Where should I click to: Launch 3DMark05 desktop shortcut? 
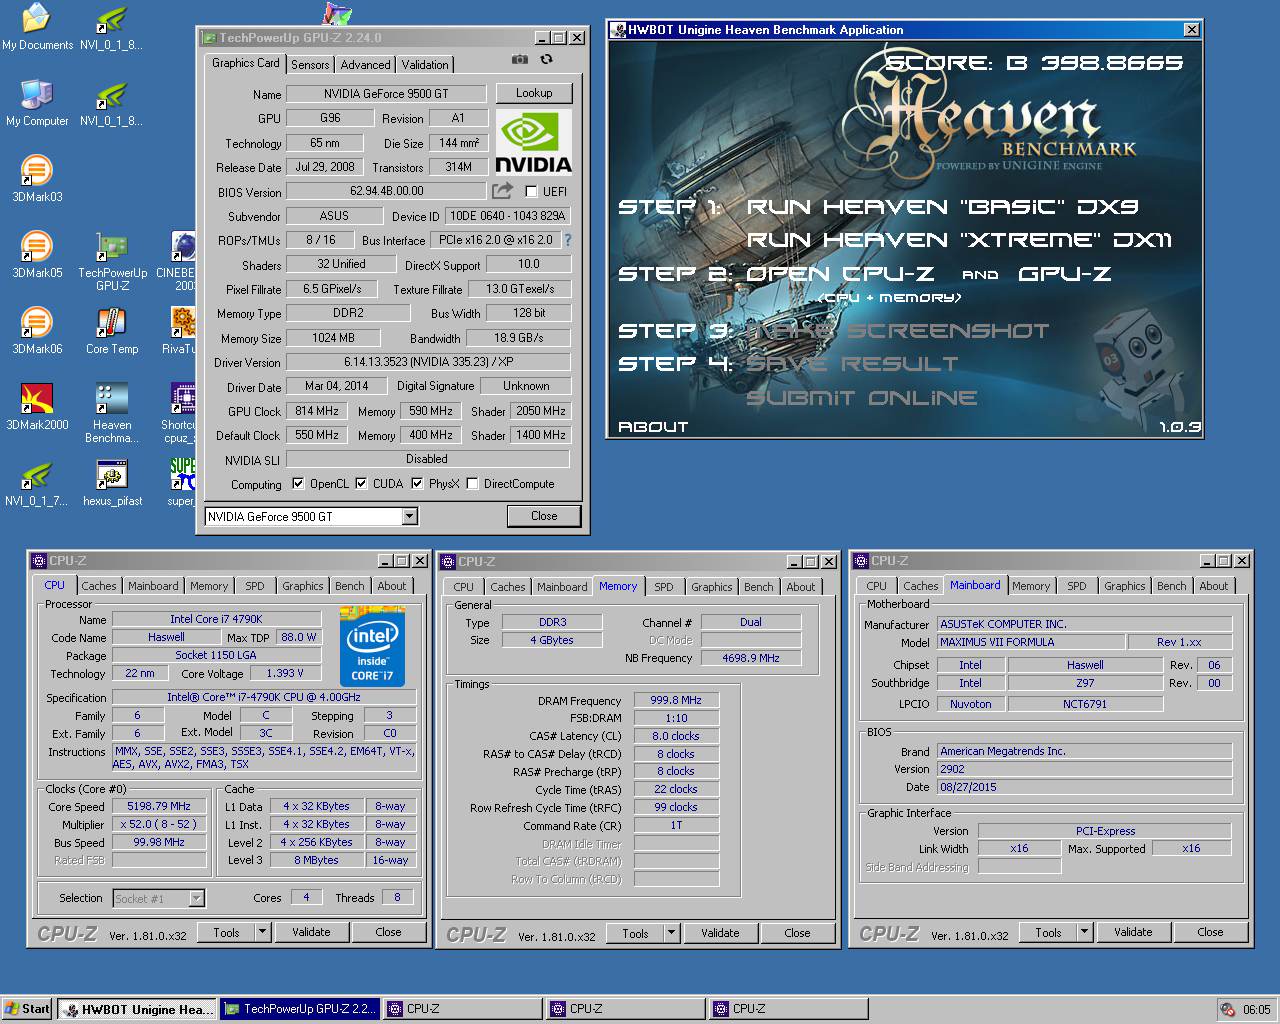37,255
